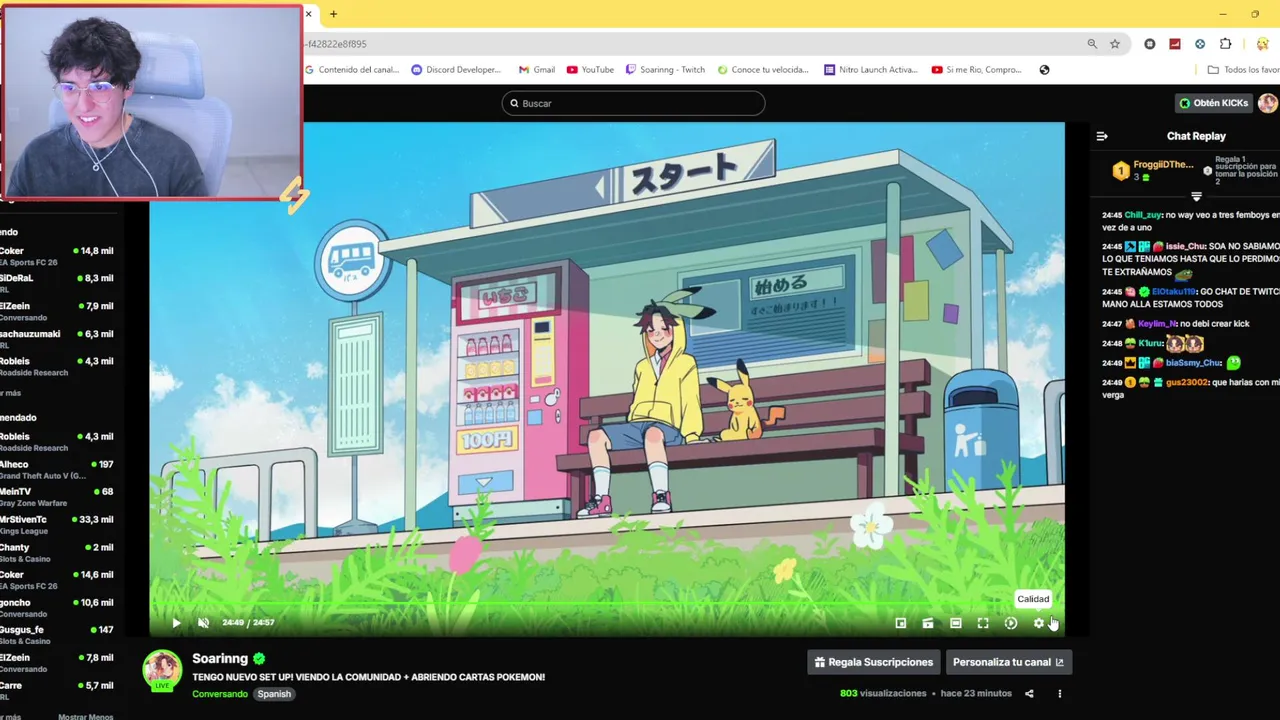Open Chanty Slots & Casino channel
The height and width of the screenshot is (720, 1280).
57,552
